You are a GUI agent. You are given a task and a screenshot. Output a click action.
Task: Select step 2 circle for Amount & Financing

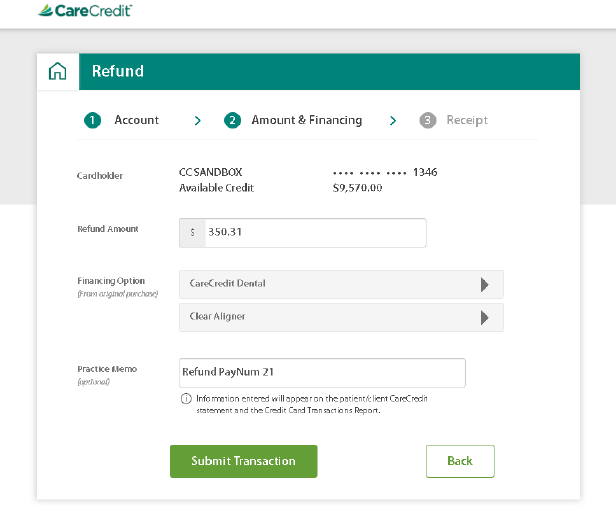(x=232, y=120)
